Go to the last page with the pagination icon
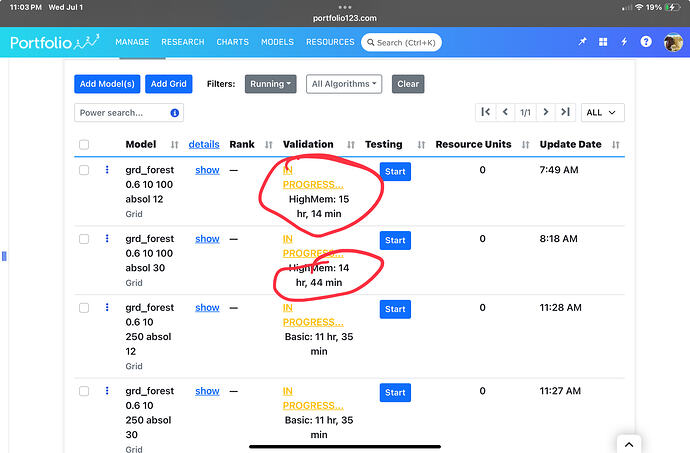 pyautogui.click(x=565, y=112)
